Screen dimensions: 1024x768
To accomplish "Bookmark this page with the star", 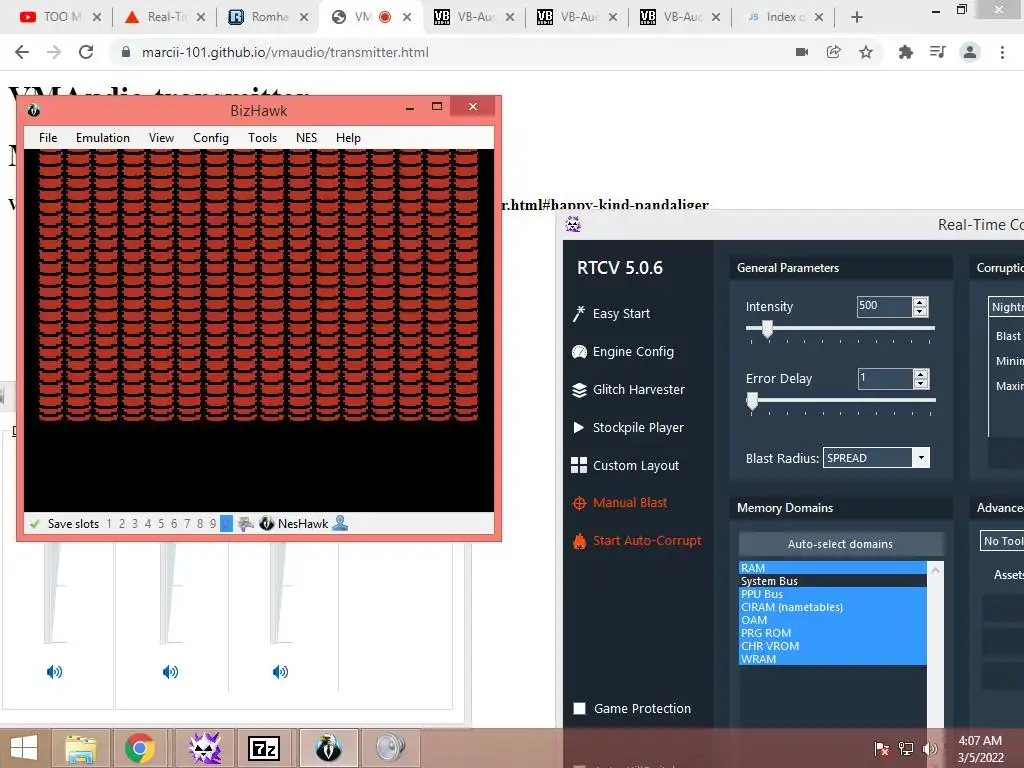I will [x=866, y=52].
